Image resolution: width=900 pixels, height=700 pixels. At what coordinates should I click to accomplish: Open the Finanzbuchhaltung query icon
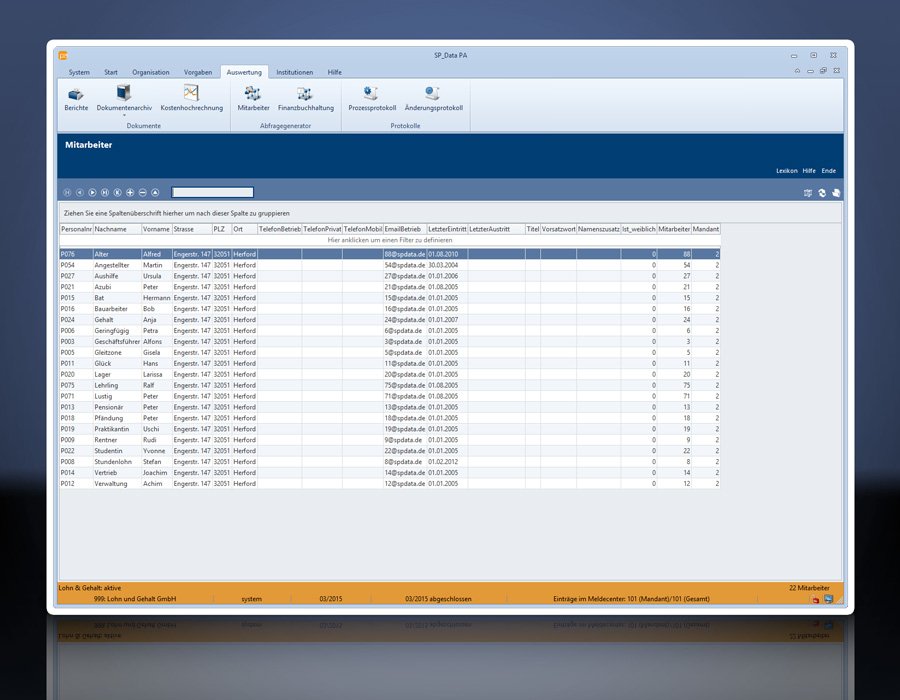click(305, 99)
